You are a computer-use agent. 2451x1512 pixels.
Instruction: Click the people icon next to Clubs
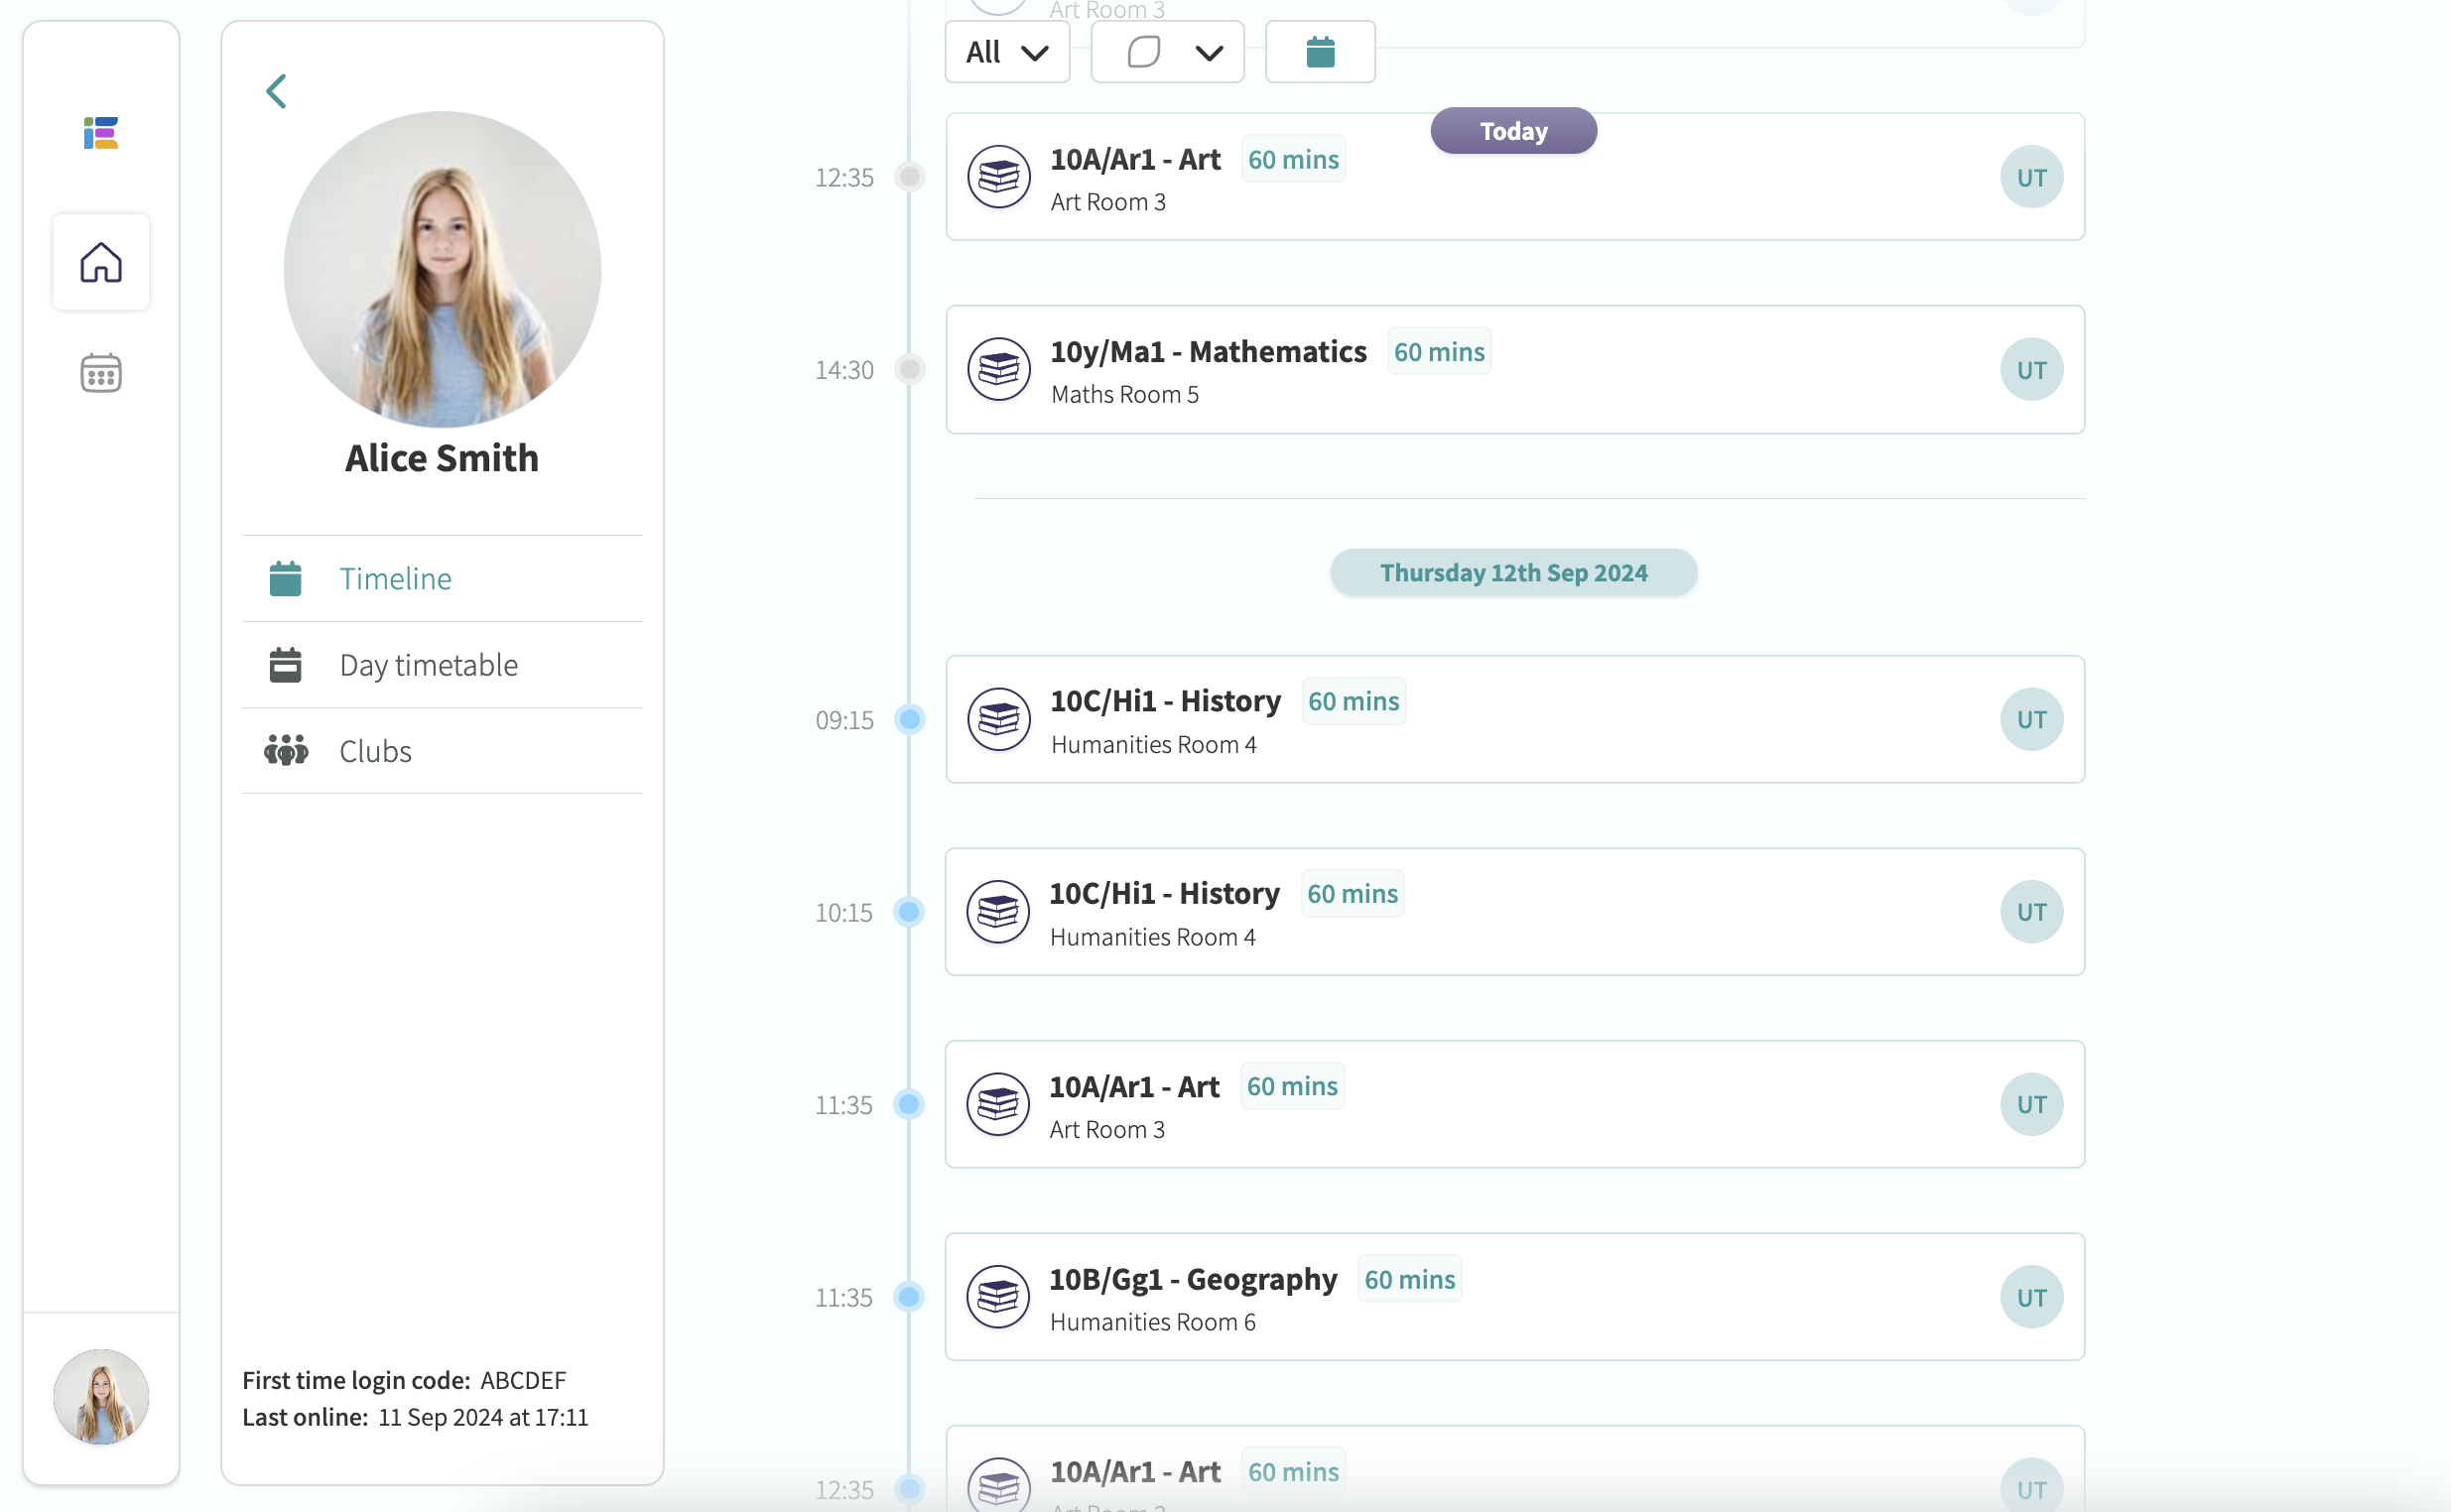285,750
